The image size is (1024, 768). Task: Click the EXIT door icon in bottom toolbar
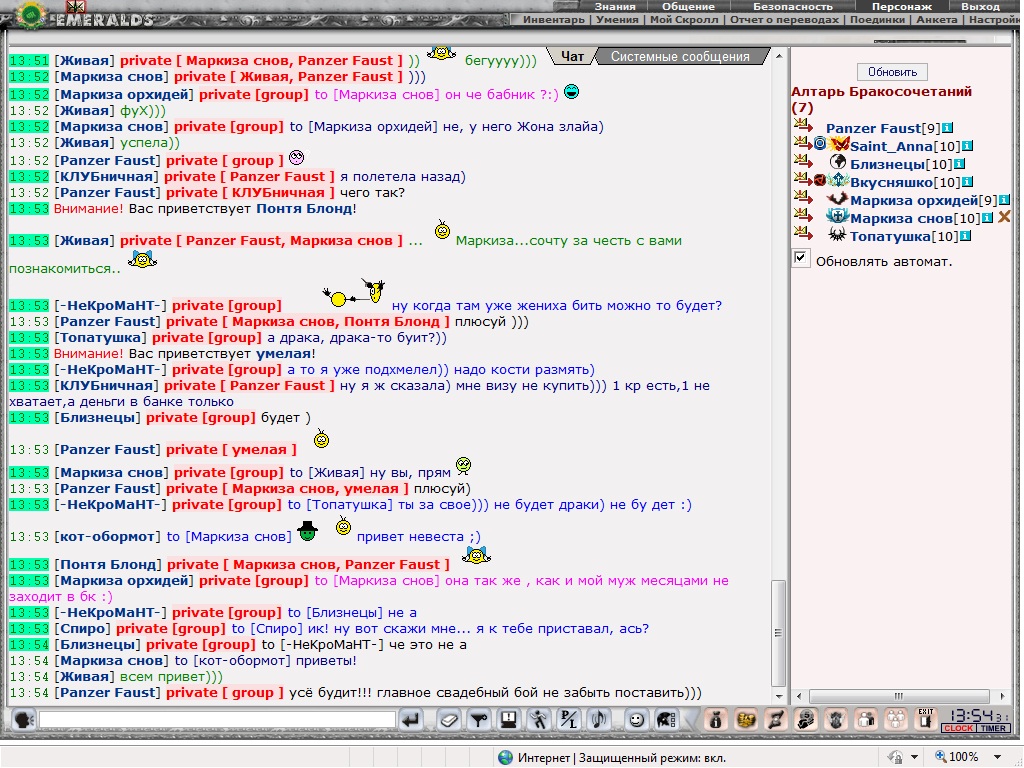pyautogui.click(x=925, y=719)
